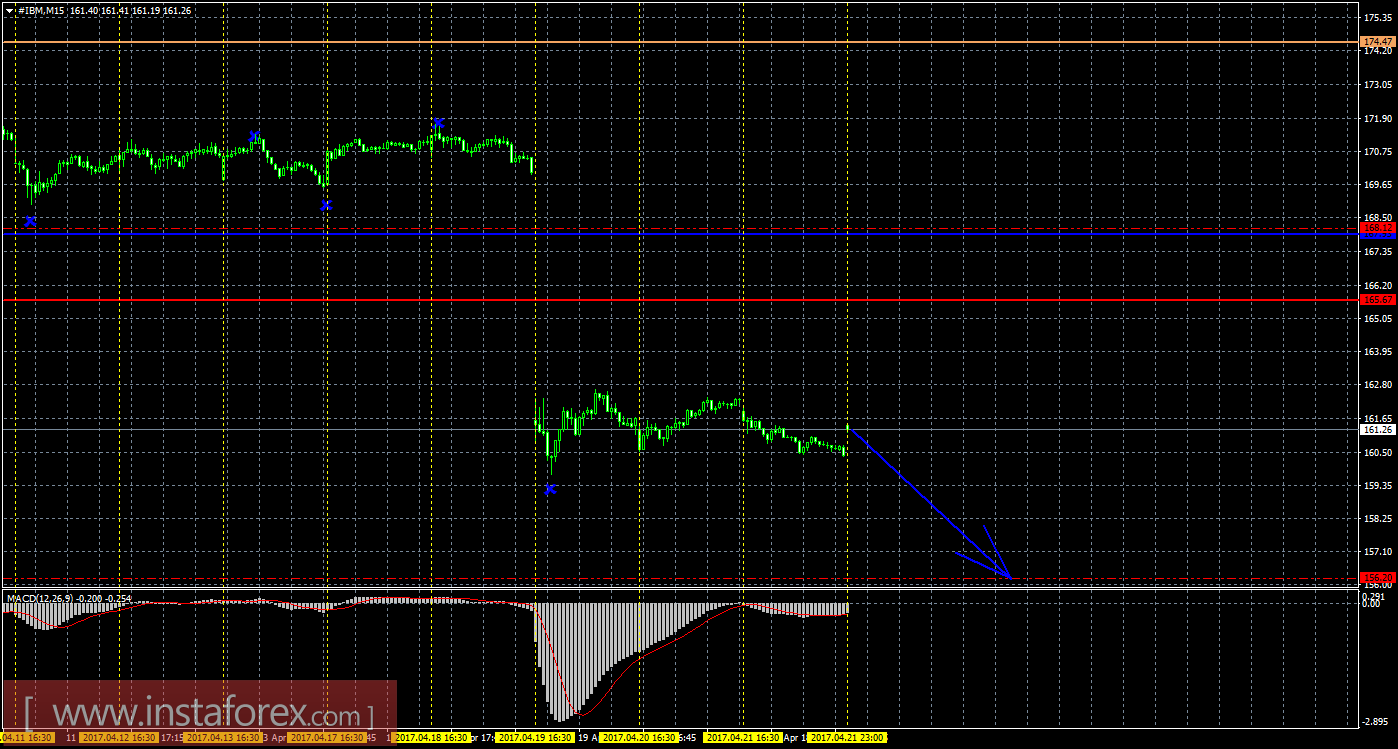Click the #IBM,M15 chart title text

[x=41, y=10]
